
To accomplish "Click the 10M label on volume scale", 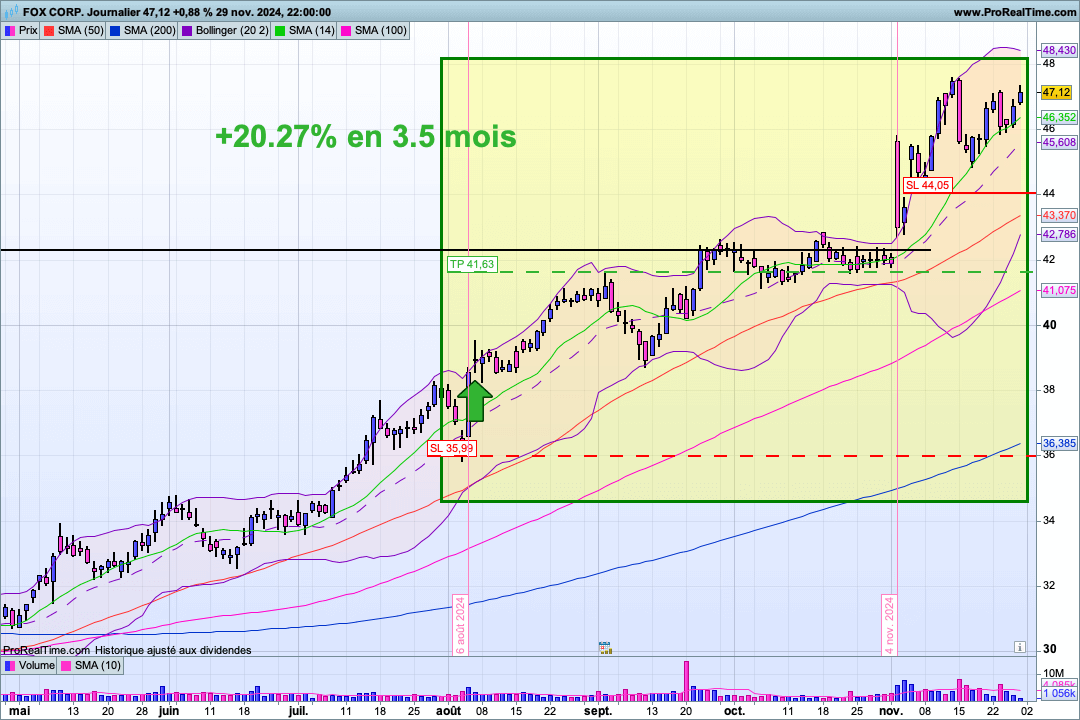I will coord(1054,673).
